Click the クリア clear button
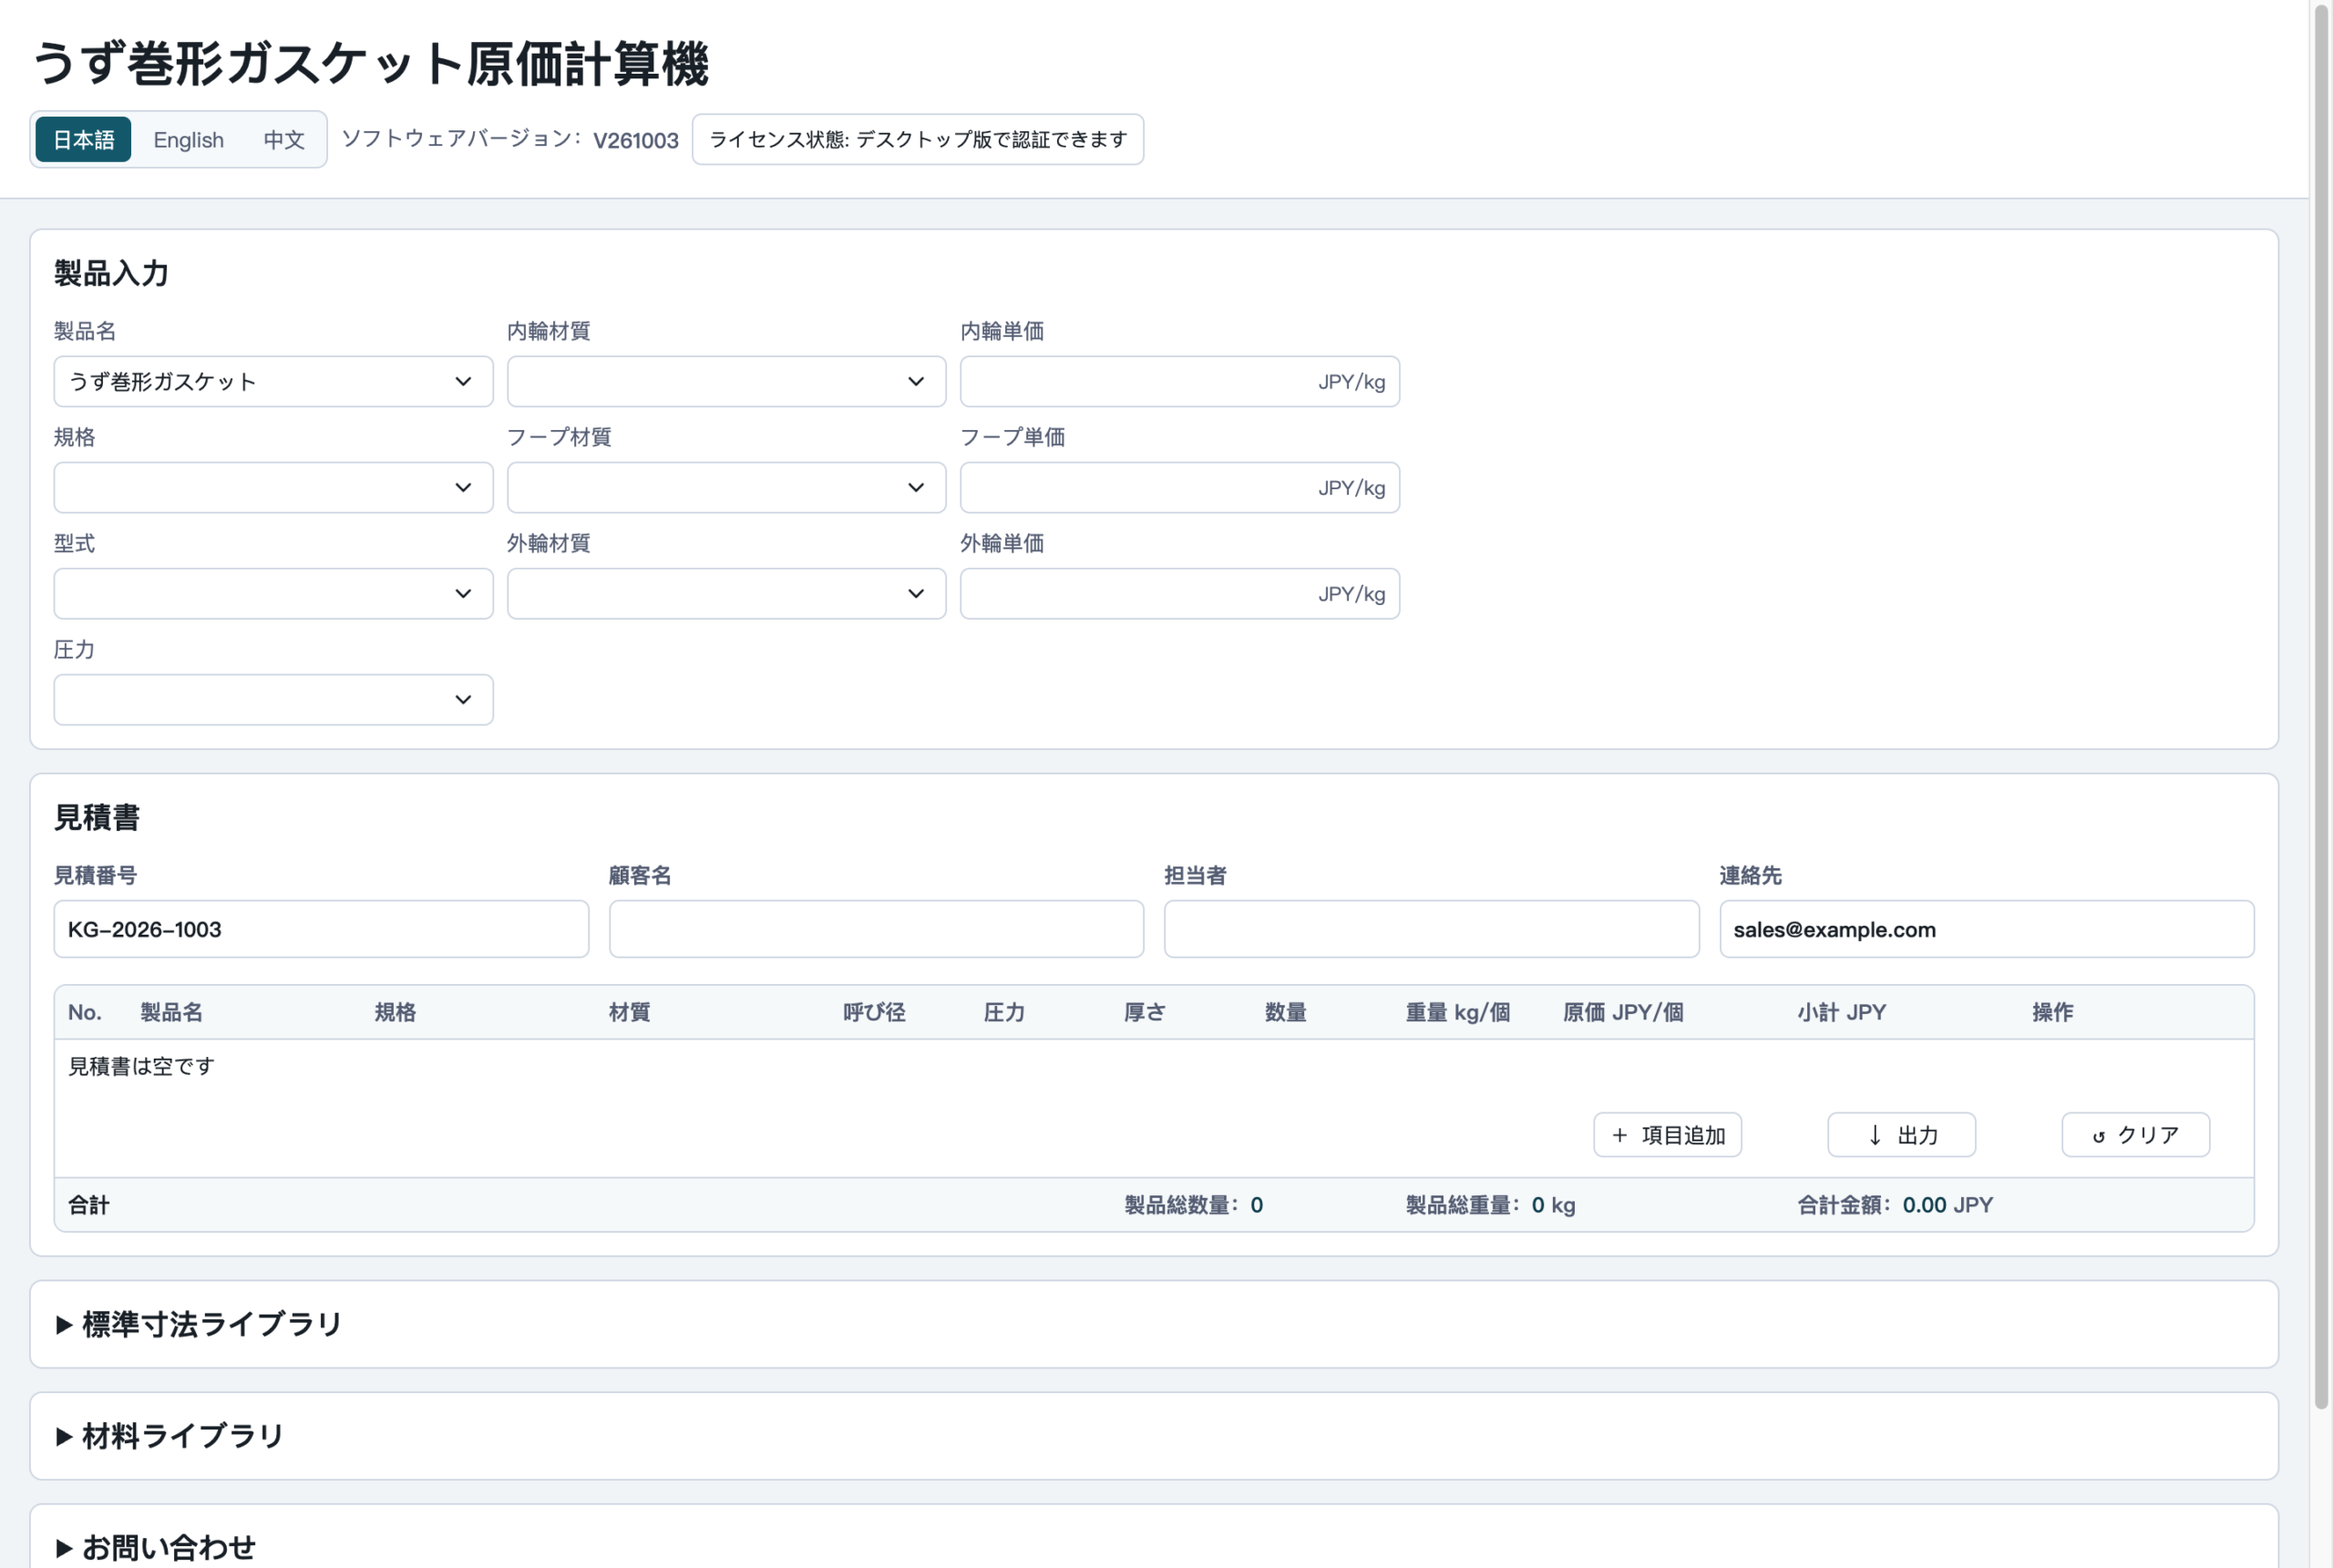Image resolution: width=2333 pixels, height=1568 pixels. (2135, 1135)
